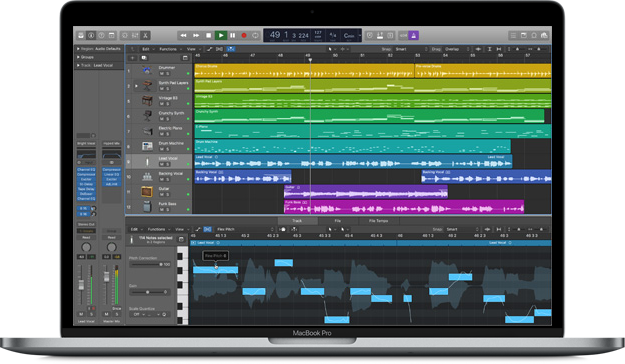This screenshot has width=625, height=364.
Task: Click the Stop transport button
Action: (208, 35)
